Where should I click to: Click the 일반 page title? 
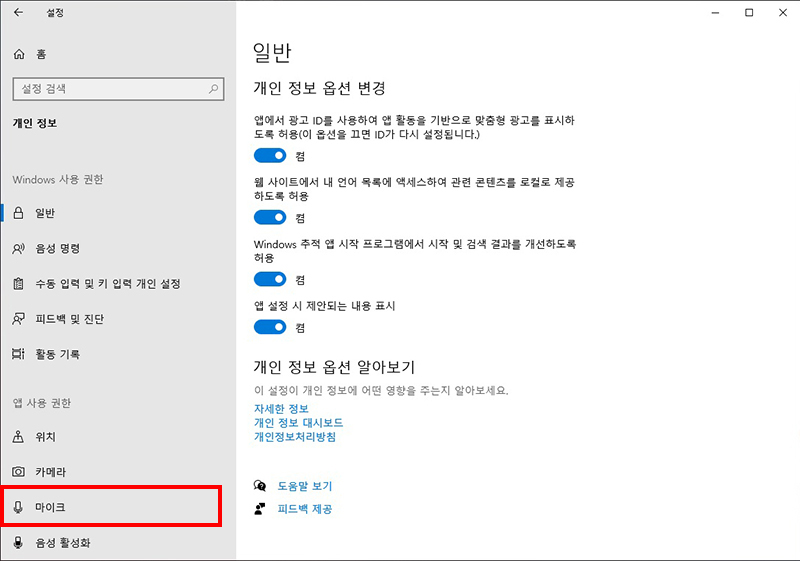coord(272,53)
